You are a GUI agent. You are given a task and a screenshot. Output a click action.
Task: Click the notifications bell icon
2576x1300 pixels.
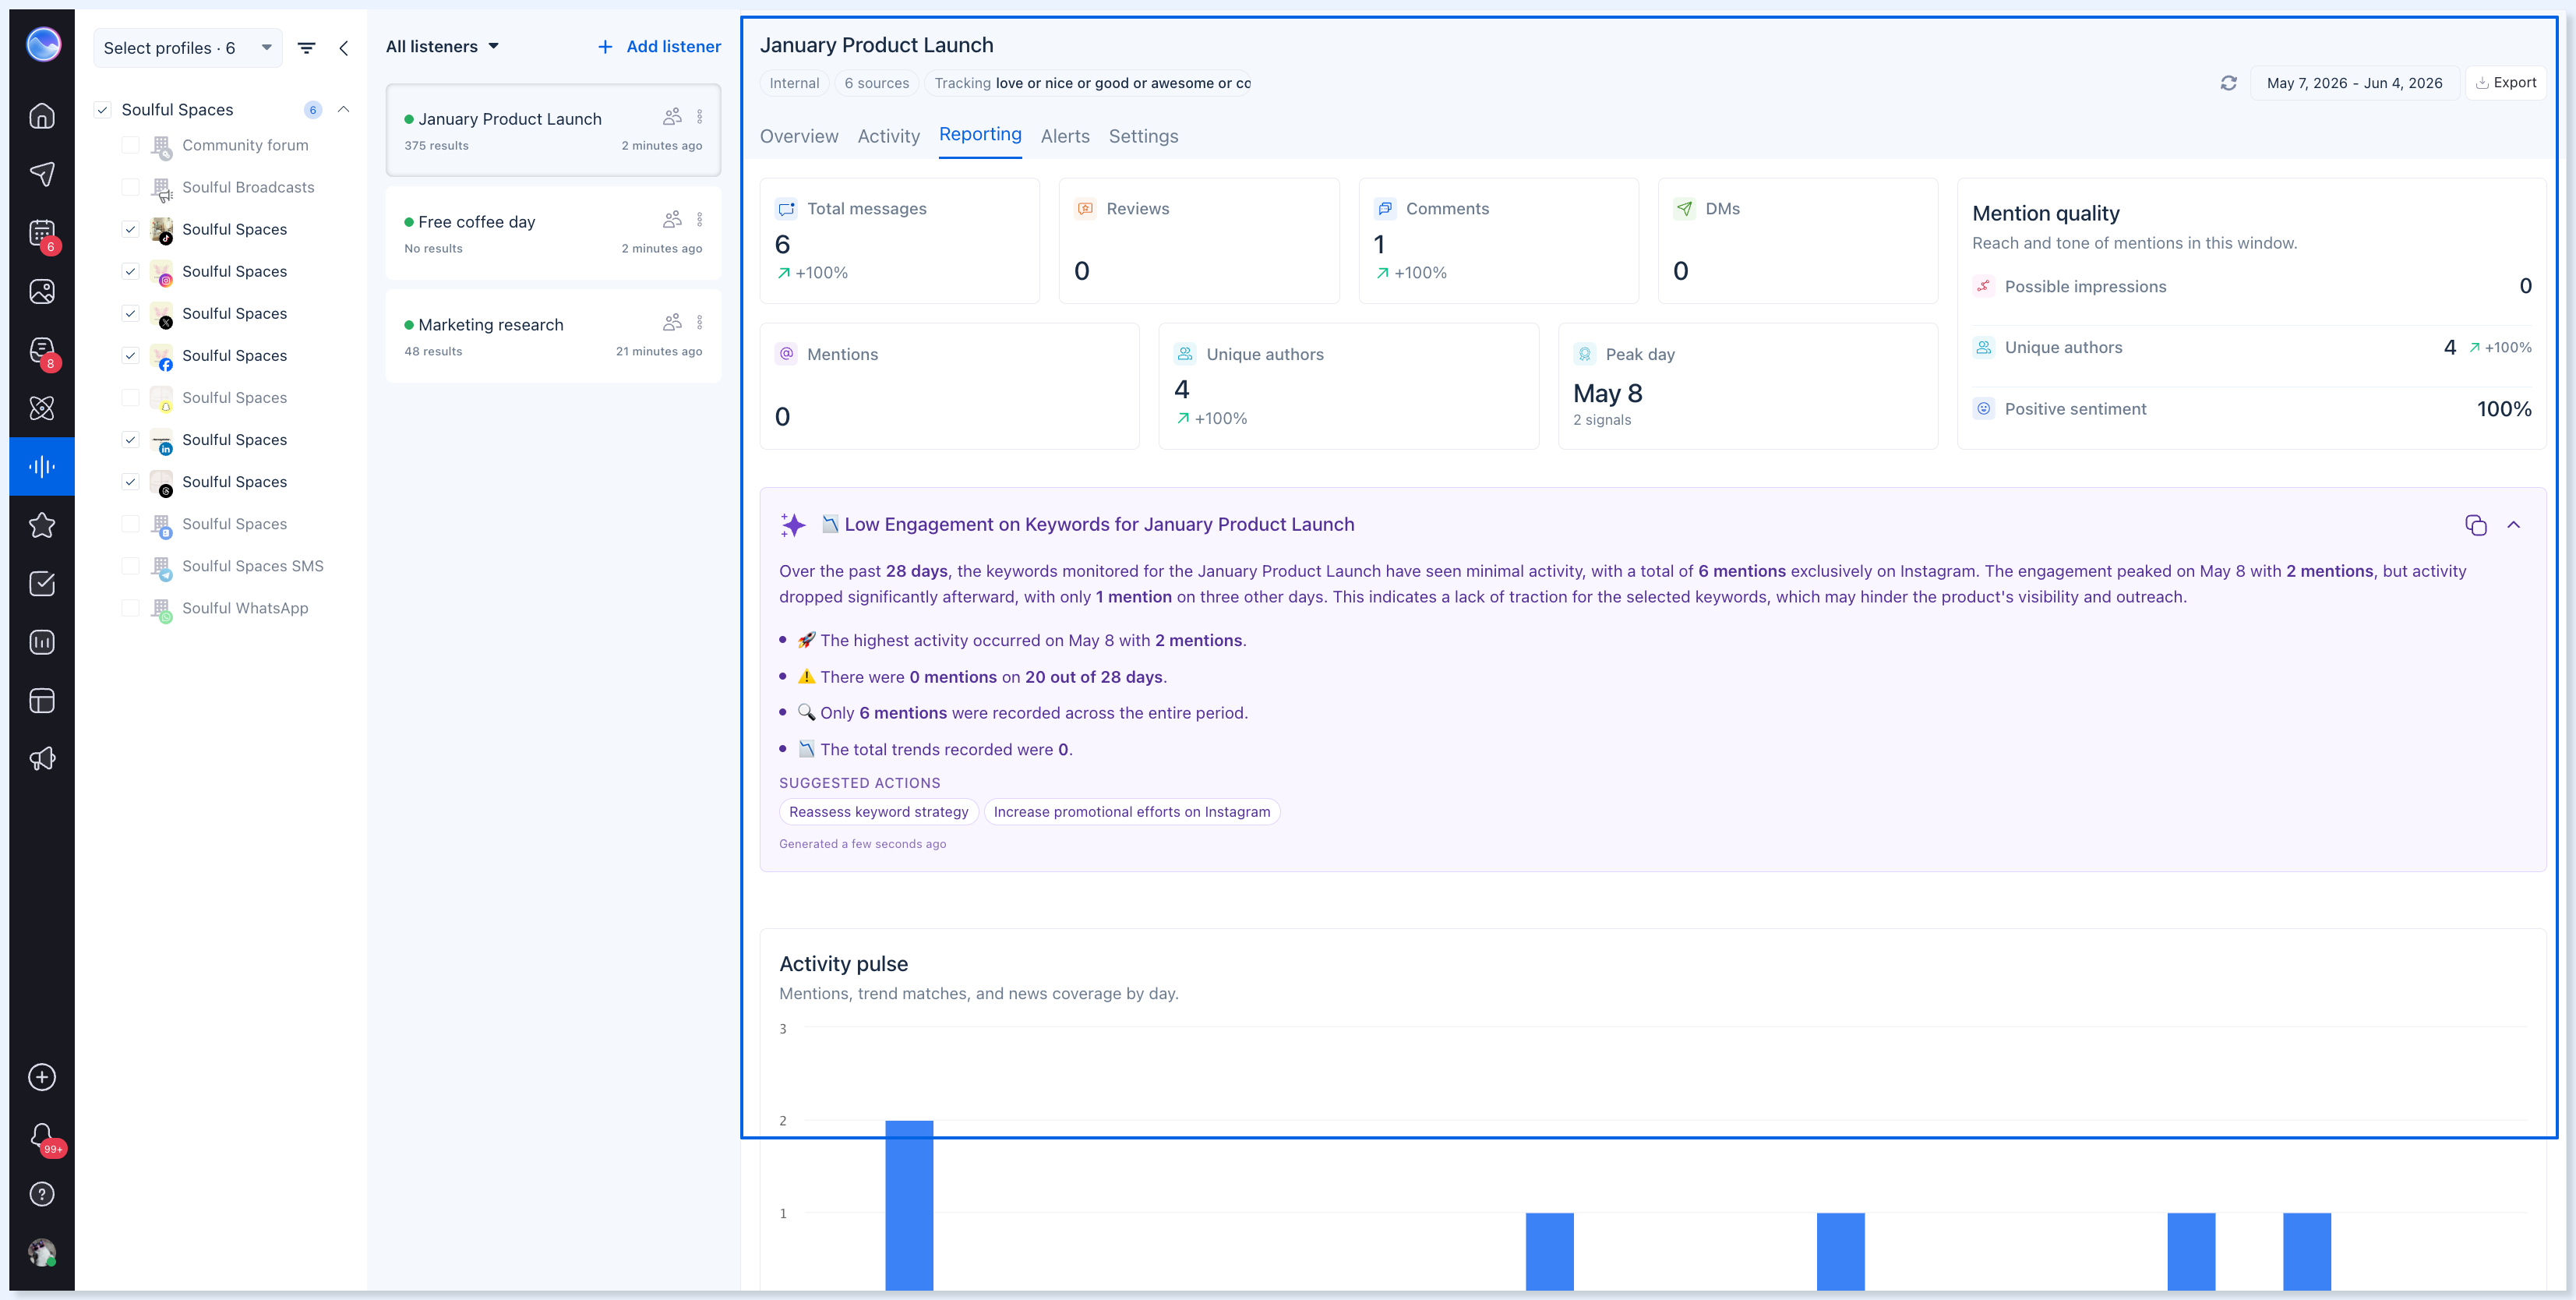pos(42,1136)
